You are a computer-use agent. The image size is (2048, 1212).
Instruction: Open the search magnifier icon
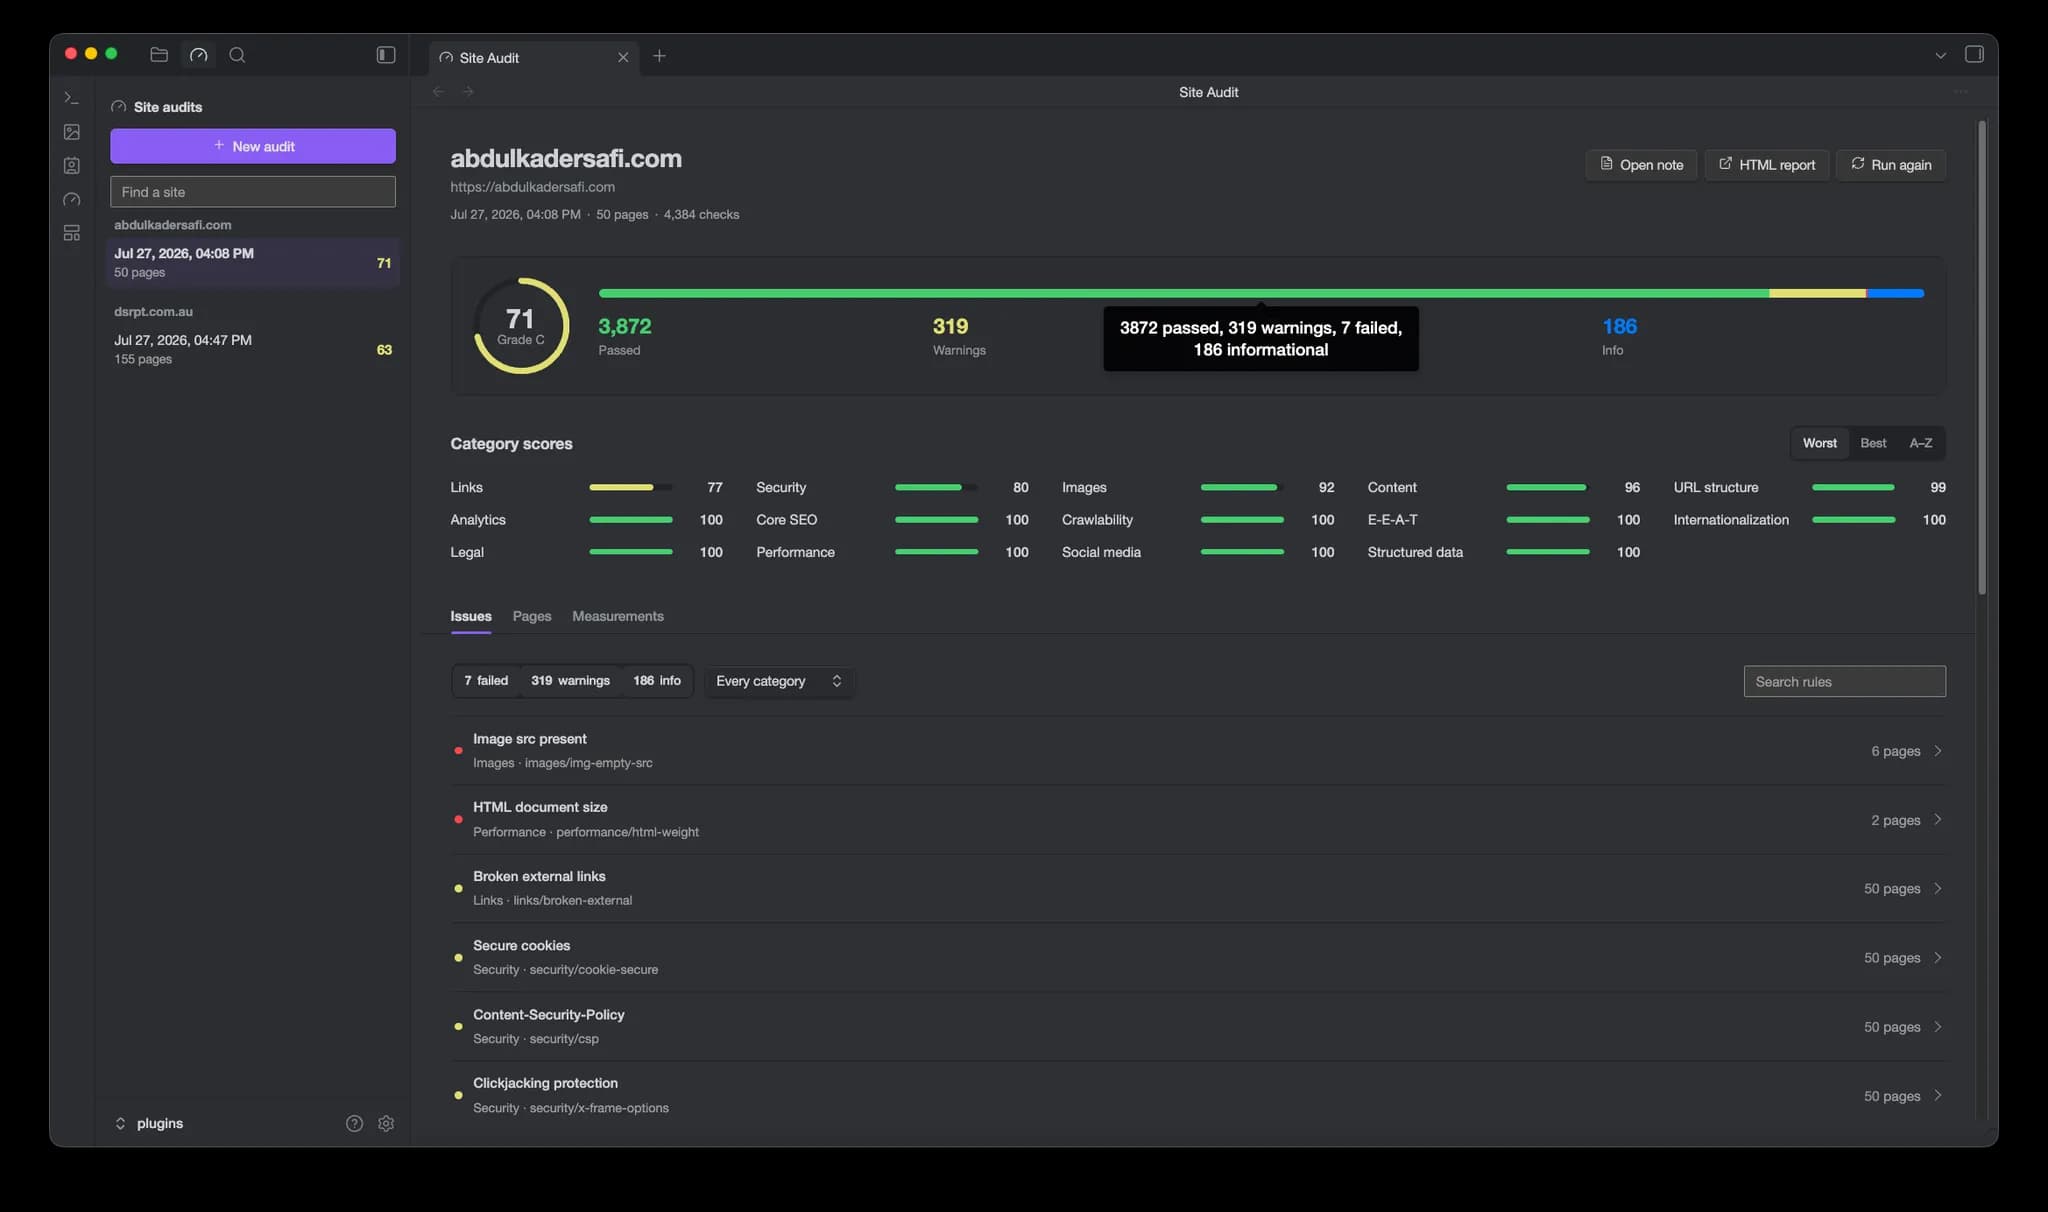click(237, 55)
